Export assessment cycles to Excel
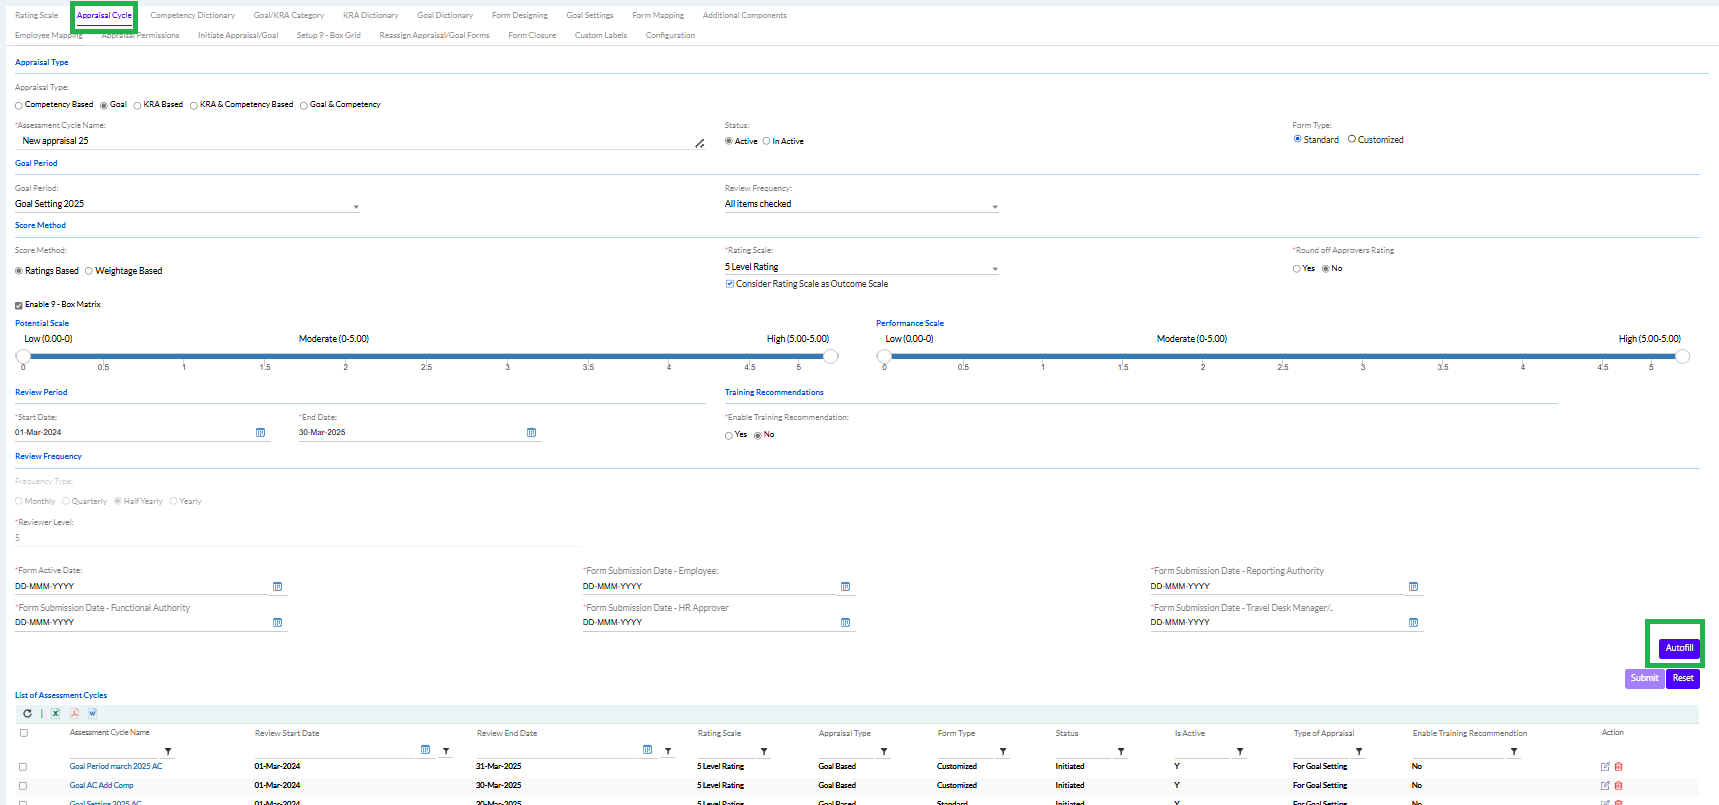The height and width of the screenshot is (805, 1719). tap(56, 713)
